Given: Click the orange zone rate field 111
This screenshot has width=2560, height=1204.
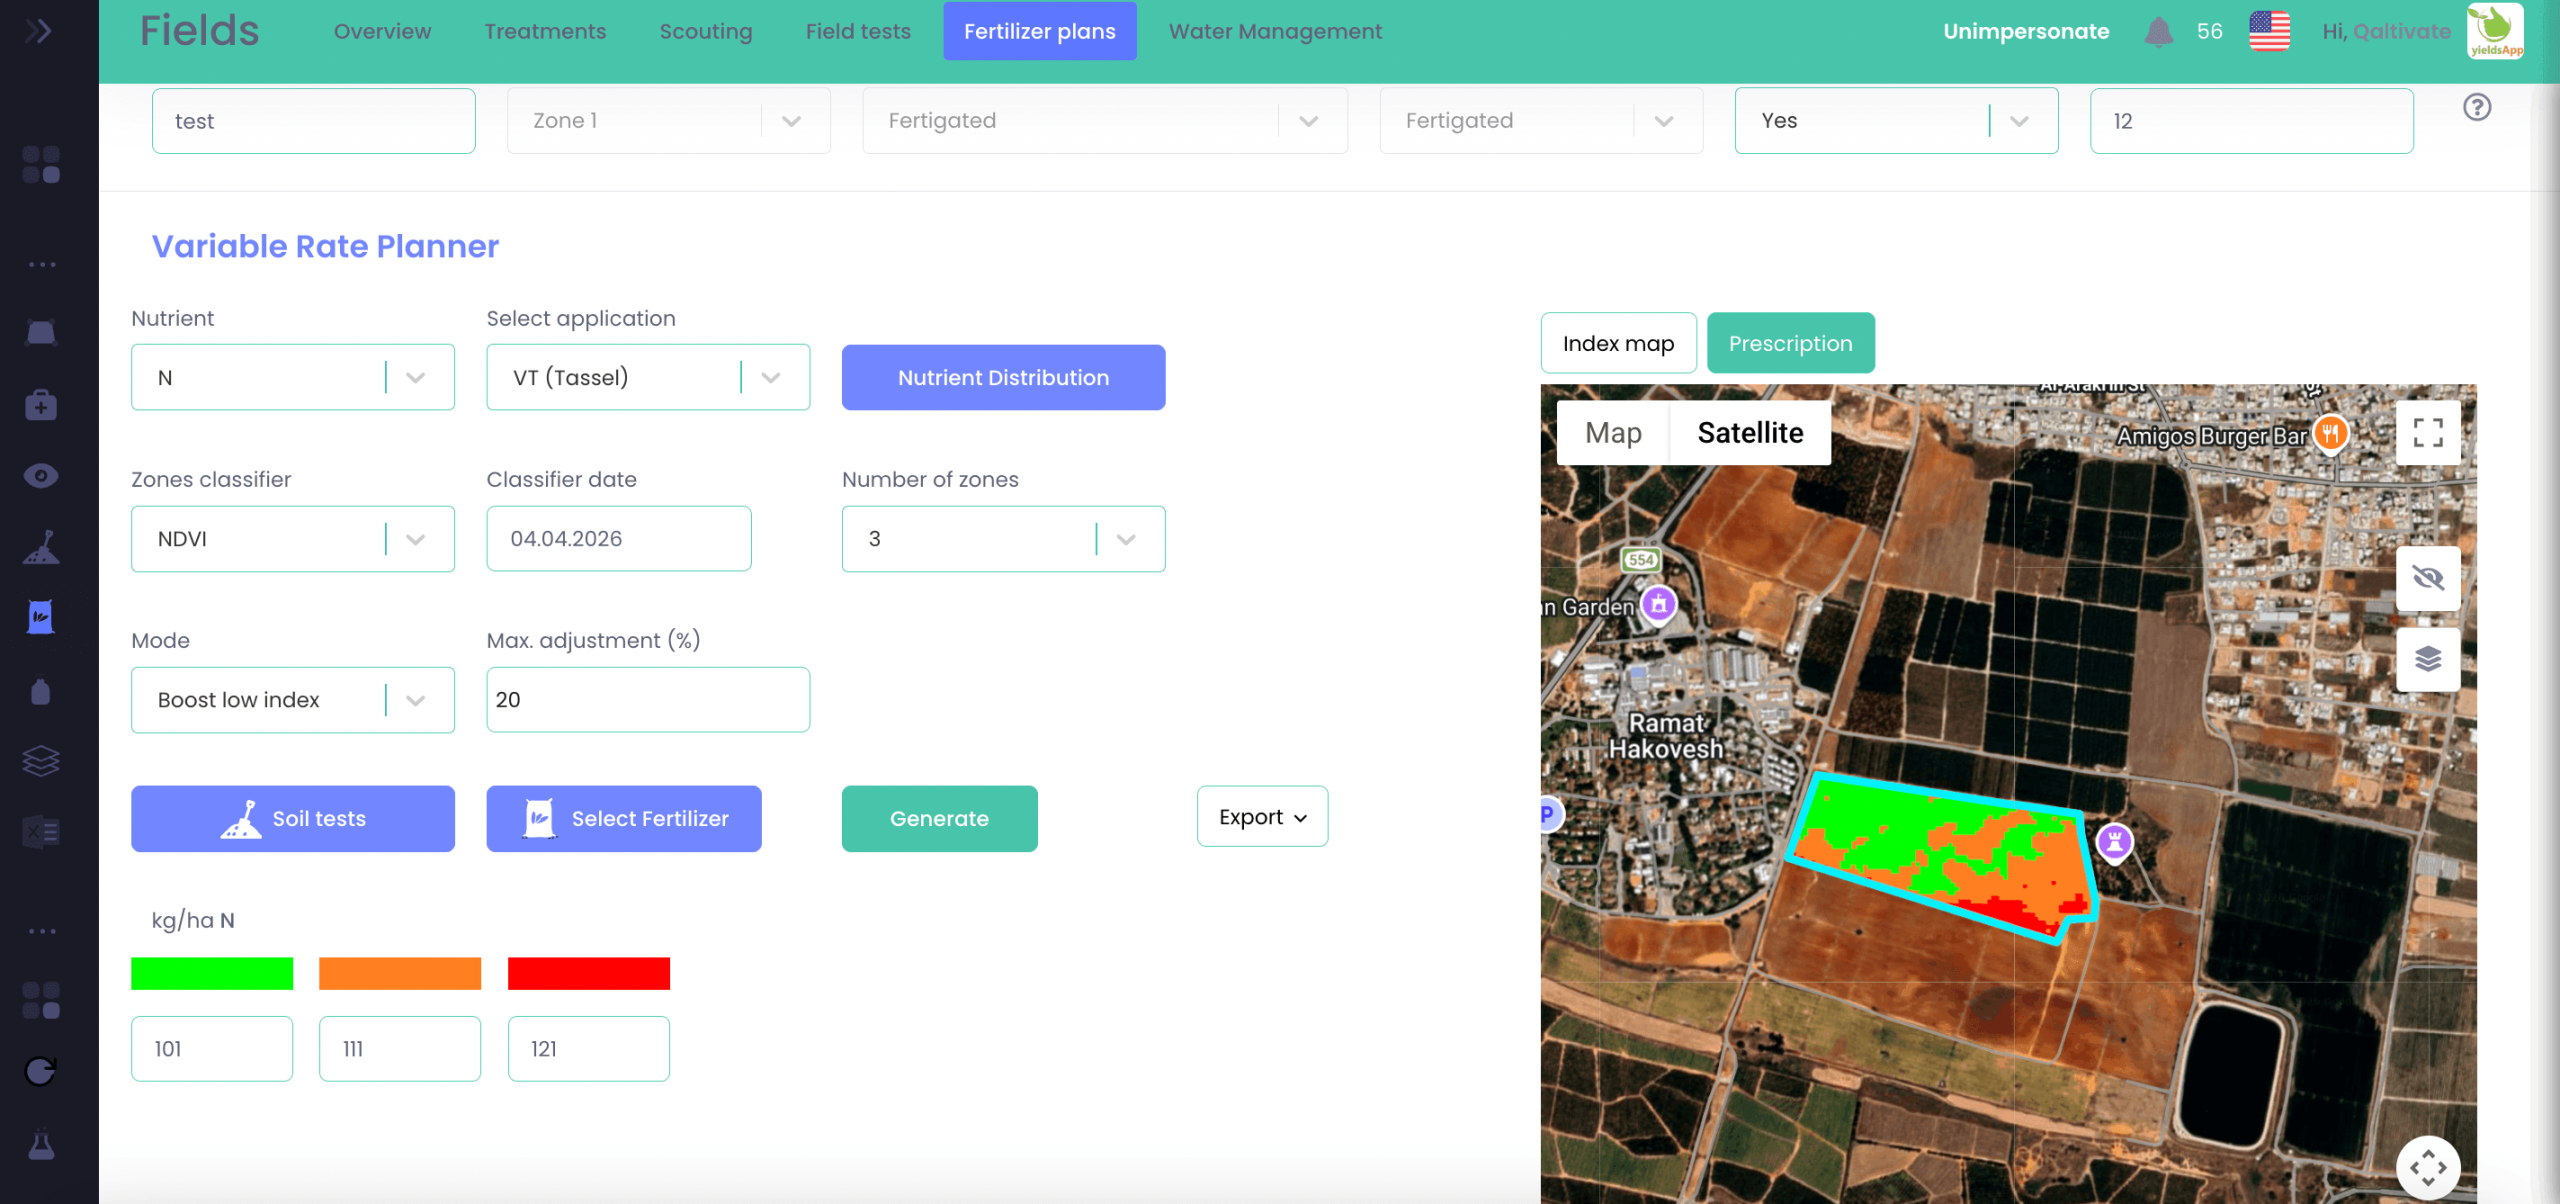Looking at the screenshot, I should tap(400, 1048).
